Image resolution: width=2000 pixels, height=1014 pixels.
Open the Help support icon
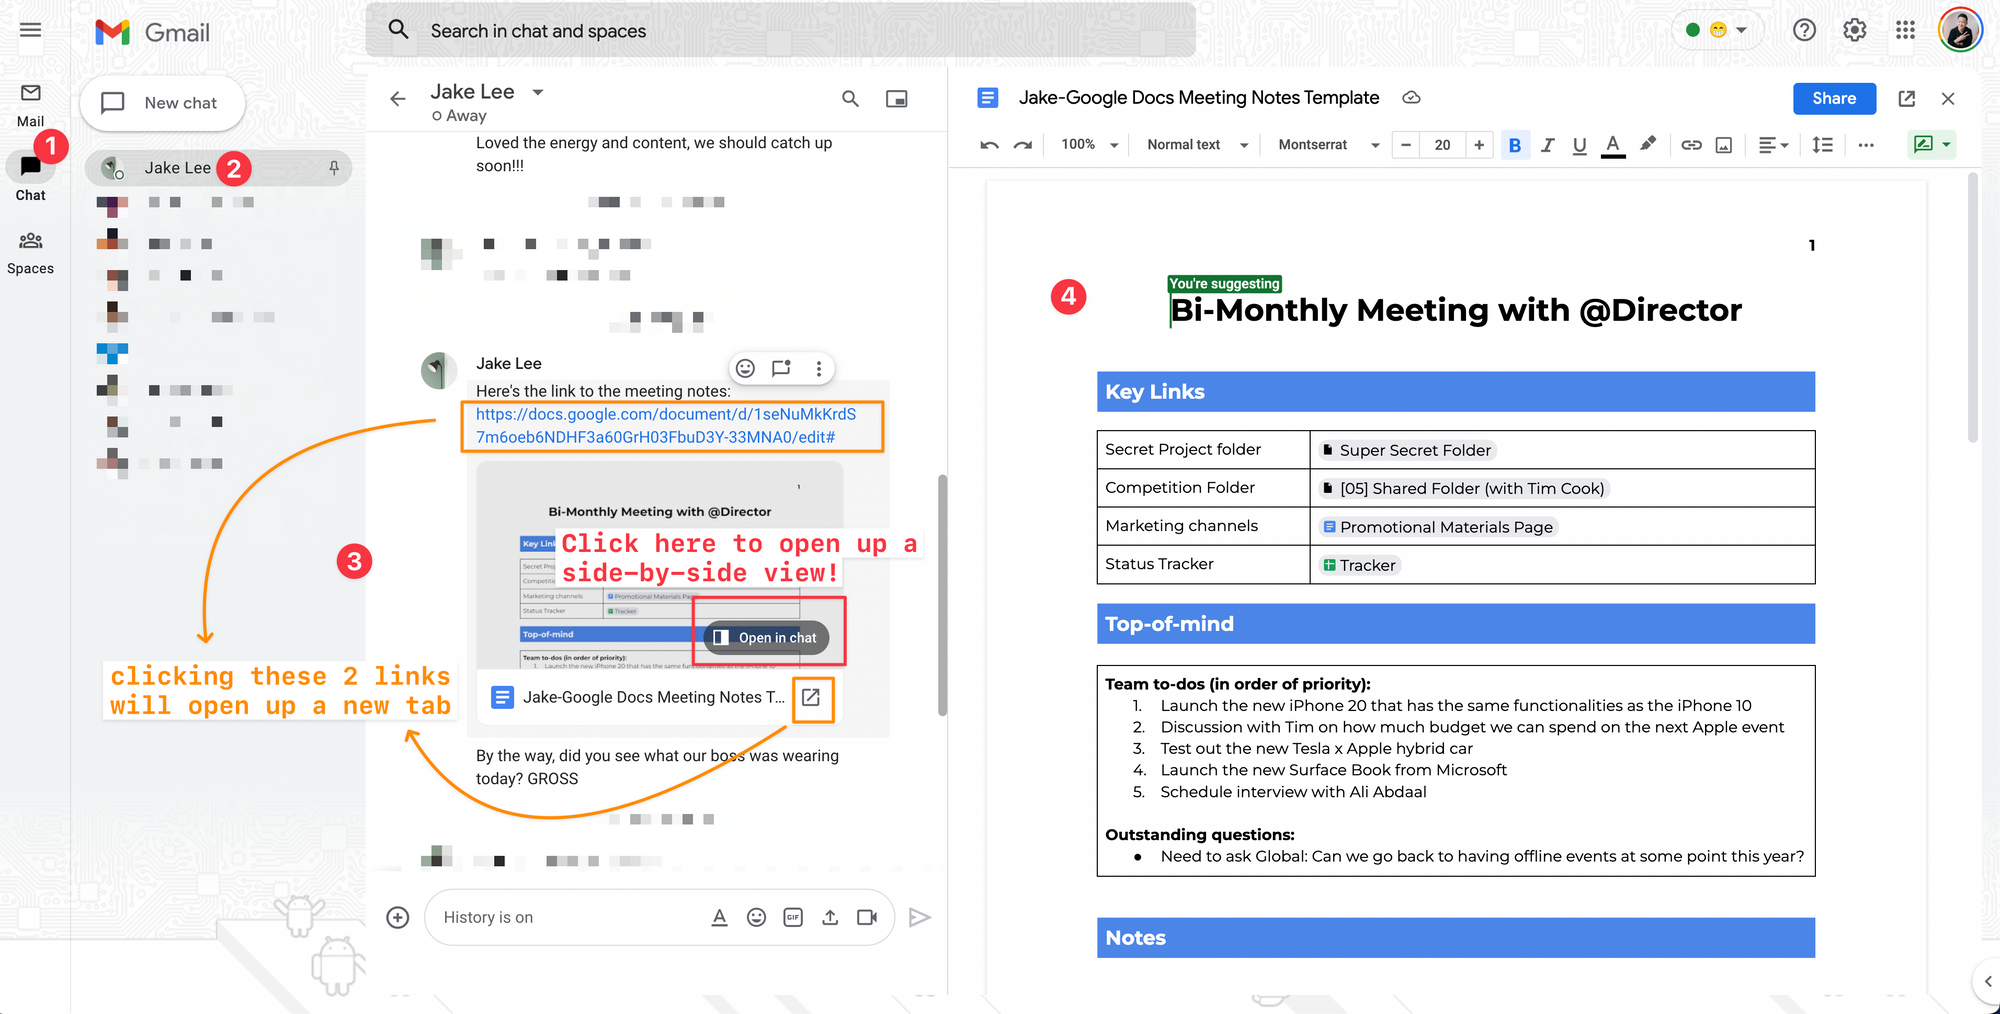click(1804, 30)
